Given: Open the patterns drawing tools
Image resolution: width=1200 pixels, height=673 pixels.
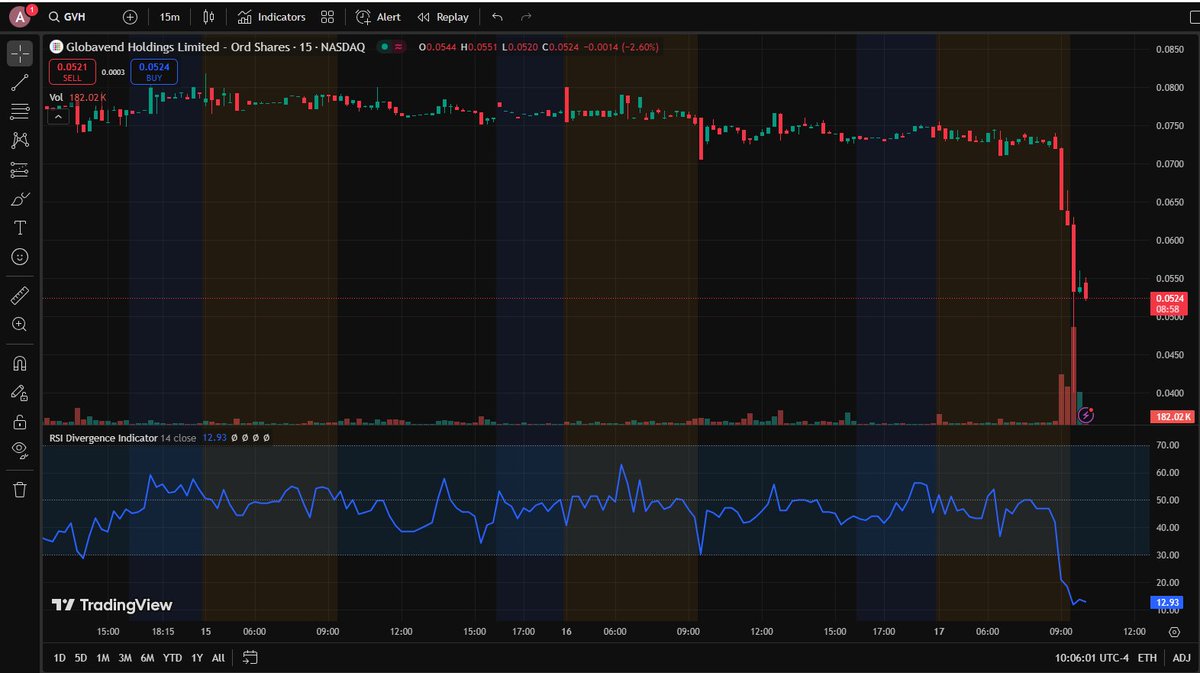Looking at the screenshot, I should click(20, 140).
